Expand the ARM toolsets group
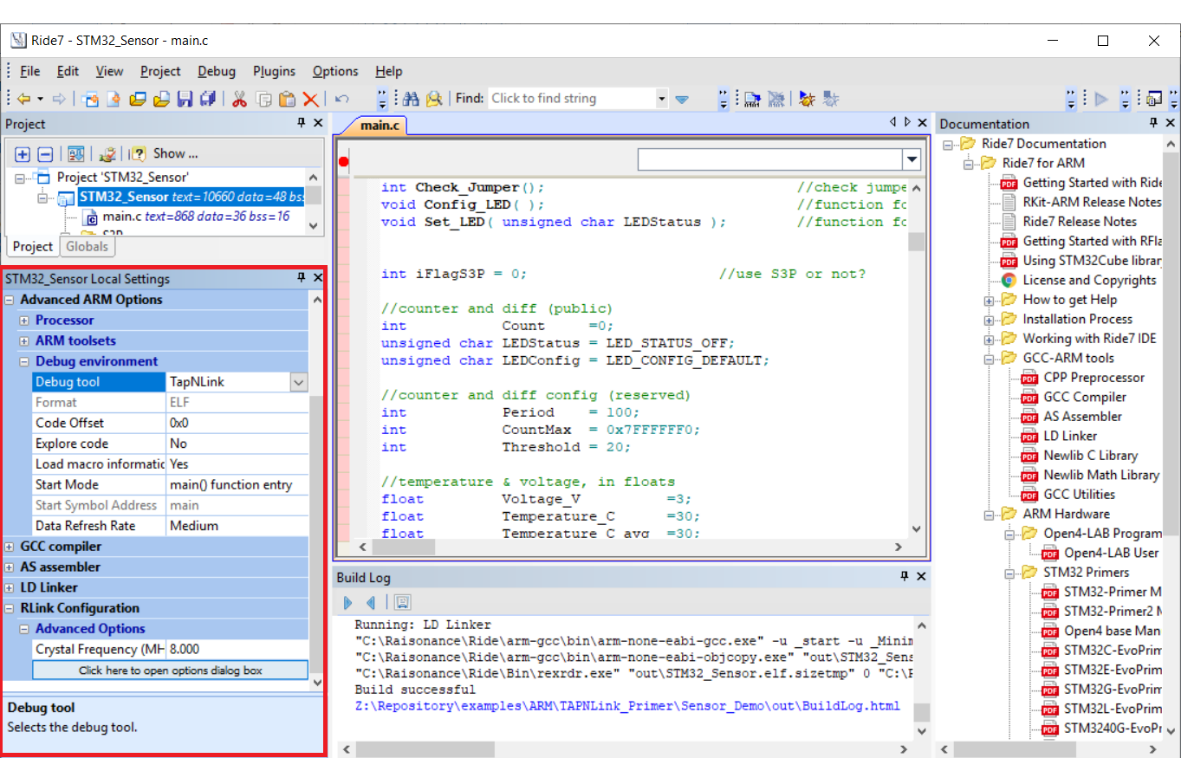The image size is (1181, 758). point(24,341)
